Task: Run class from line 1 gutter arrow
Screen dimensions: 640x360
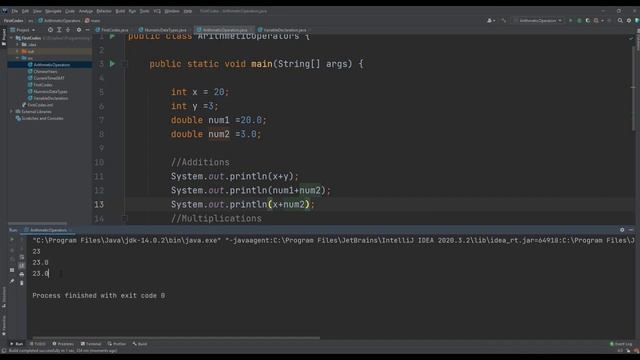Action: [x=112, y=36]
